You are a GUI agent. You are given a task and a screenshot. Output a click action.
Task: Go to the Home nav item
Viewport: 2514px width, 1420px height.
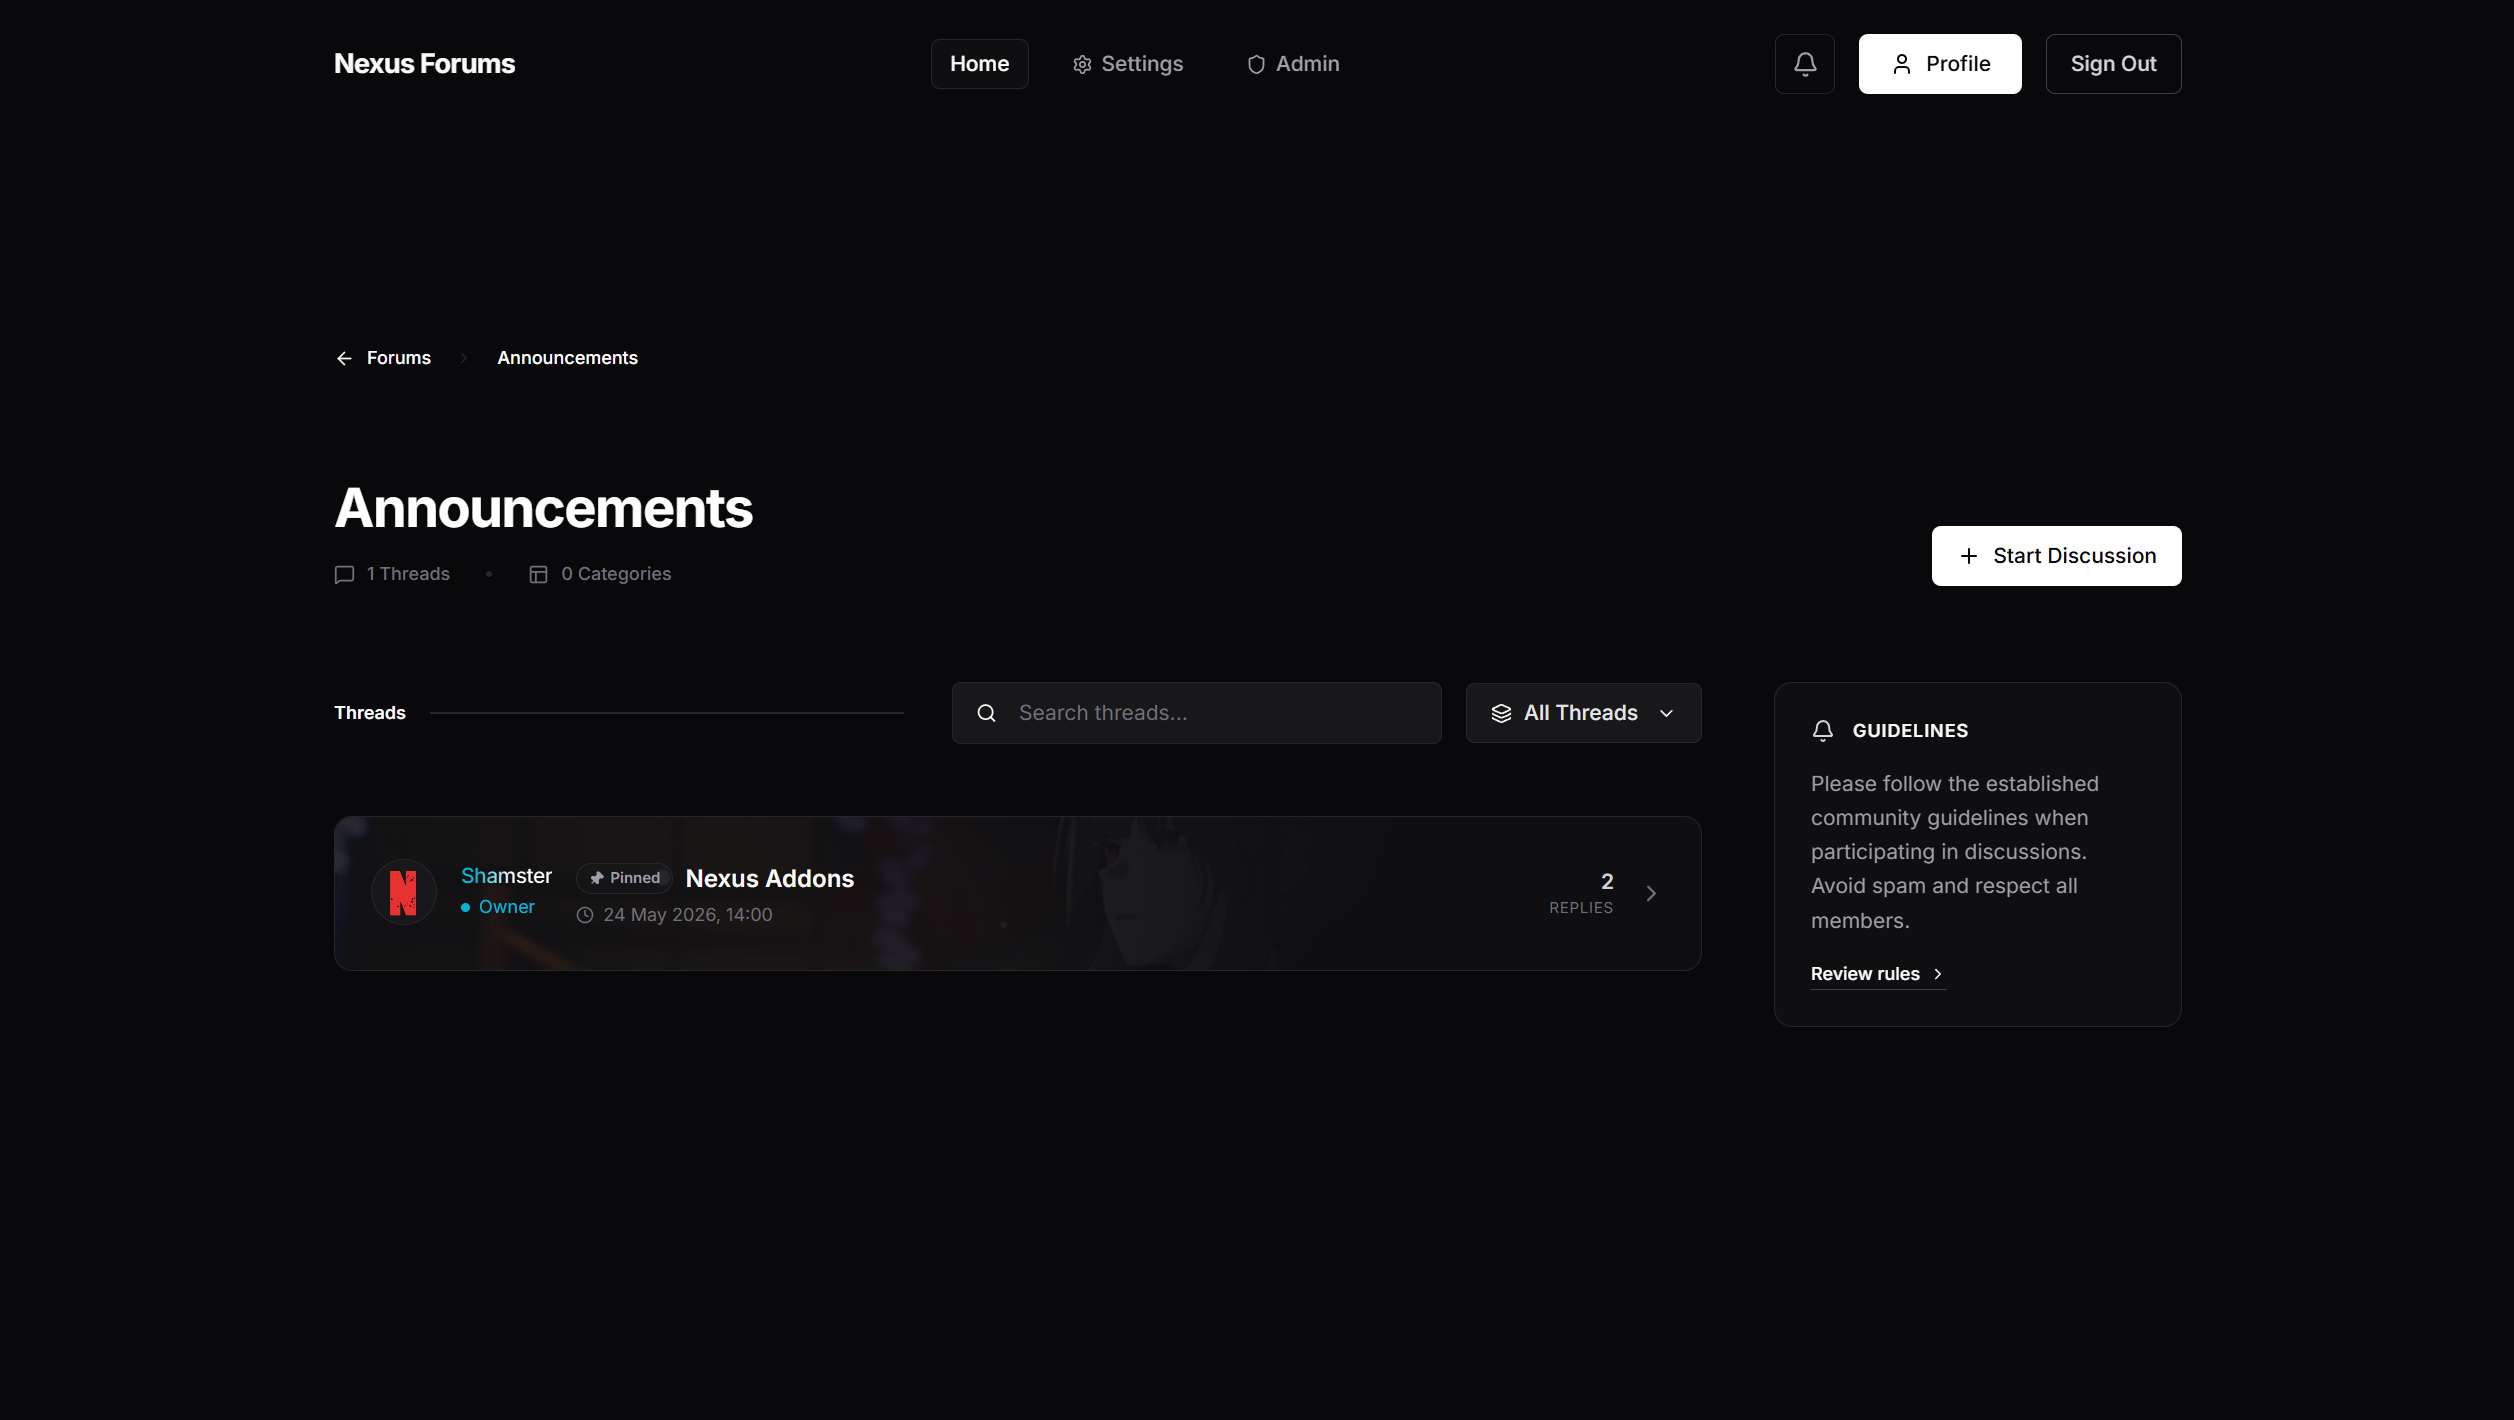(x=979, y=64)
